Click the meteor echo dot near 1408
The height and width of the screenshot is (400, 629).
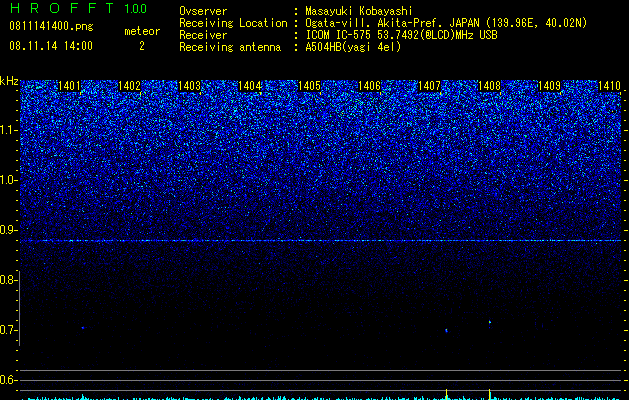490,322
